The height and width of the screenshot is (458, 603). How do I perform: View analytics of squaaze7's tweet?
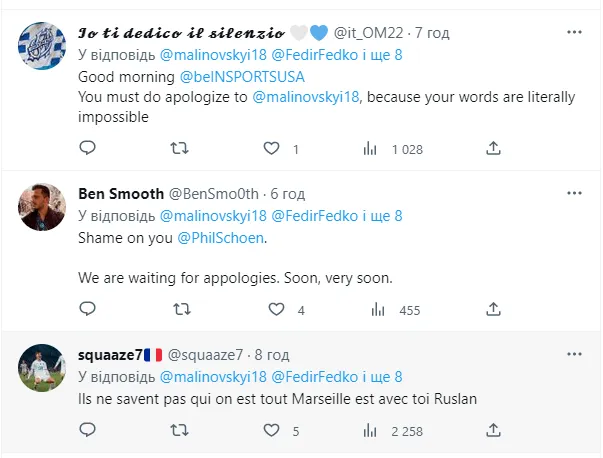[x=370, y=431]
